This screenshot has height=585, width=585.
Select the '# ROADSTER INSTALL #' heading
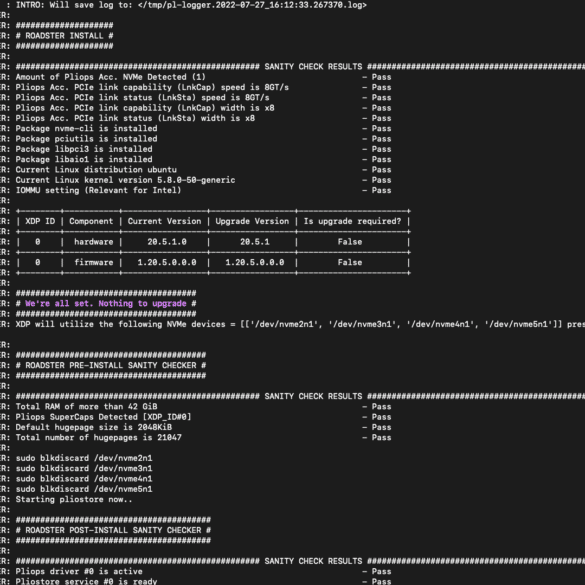pos(64,36)
